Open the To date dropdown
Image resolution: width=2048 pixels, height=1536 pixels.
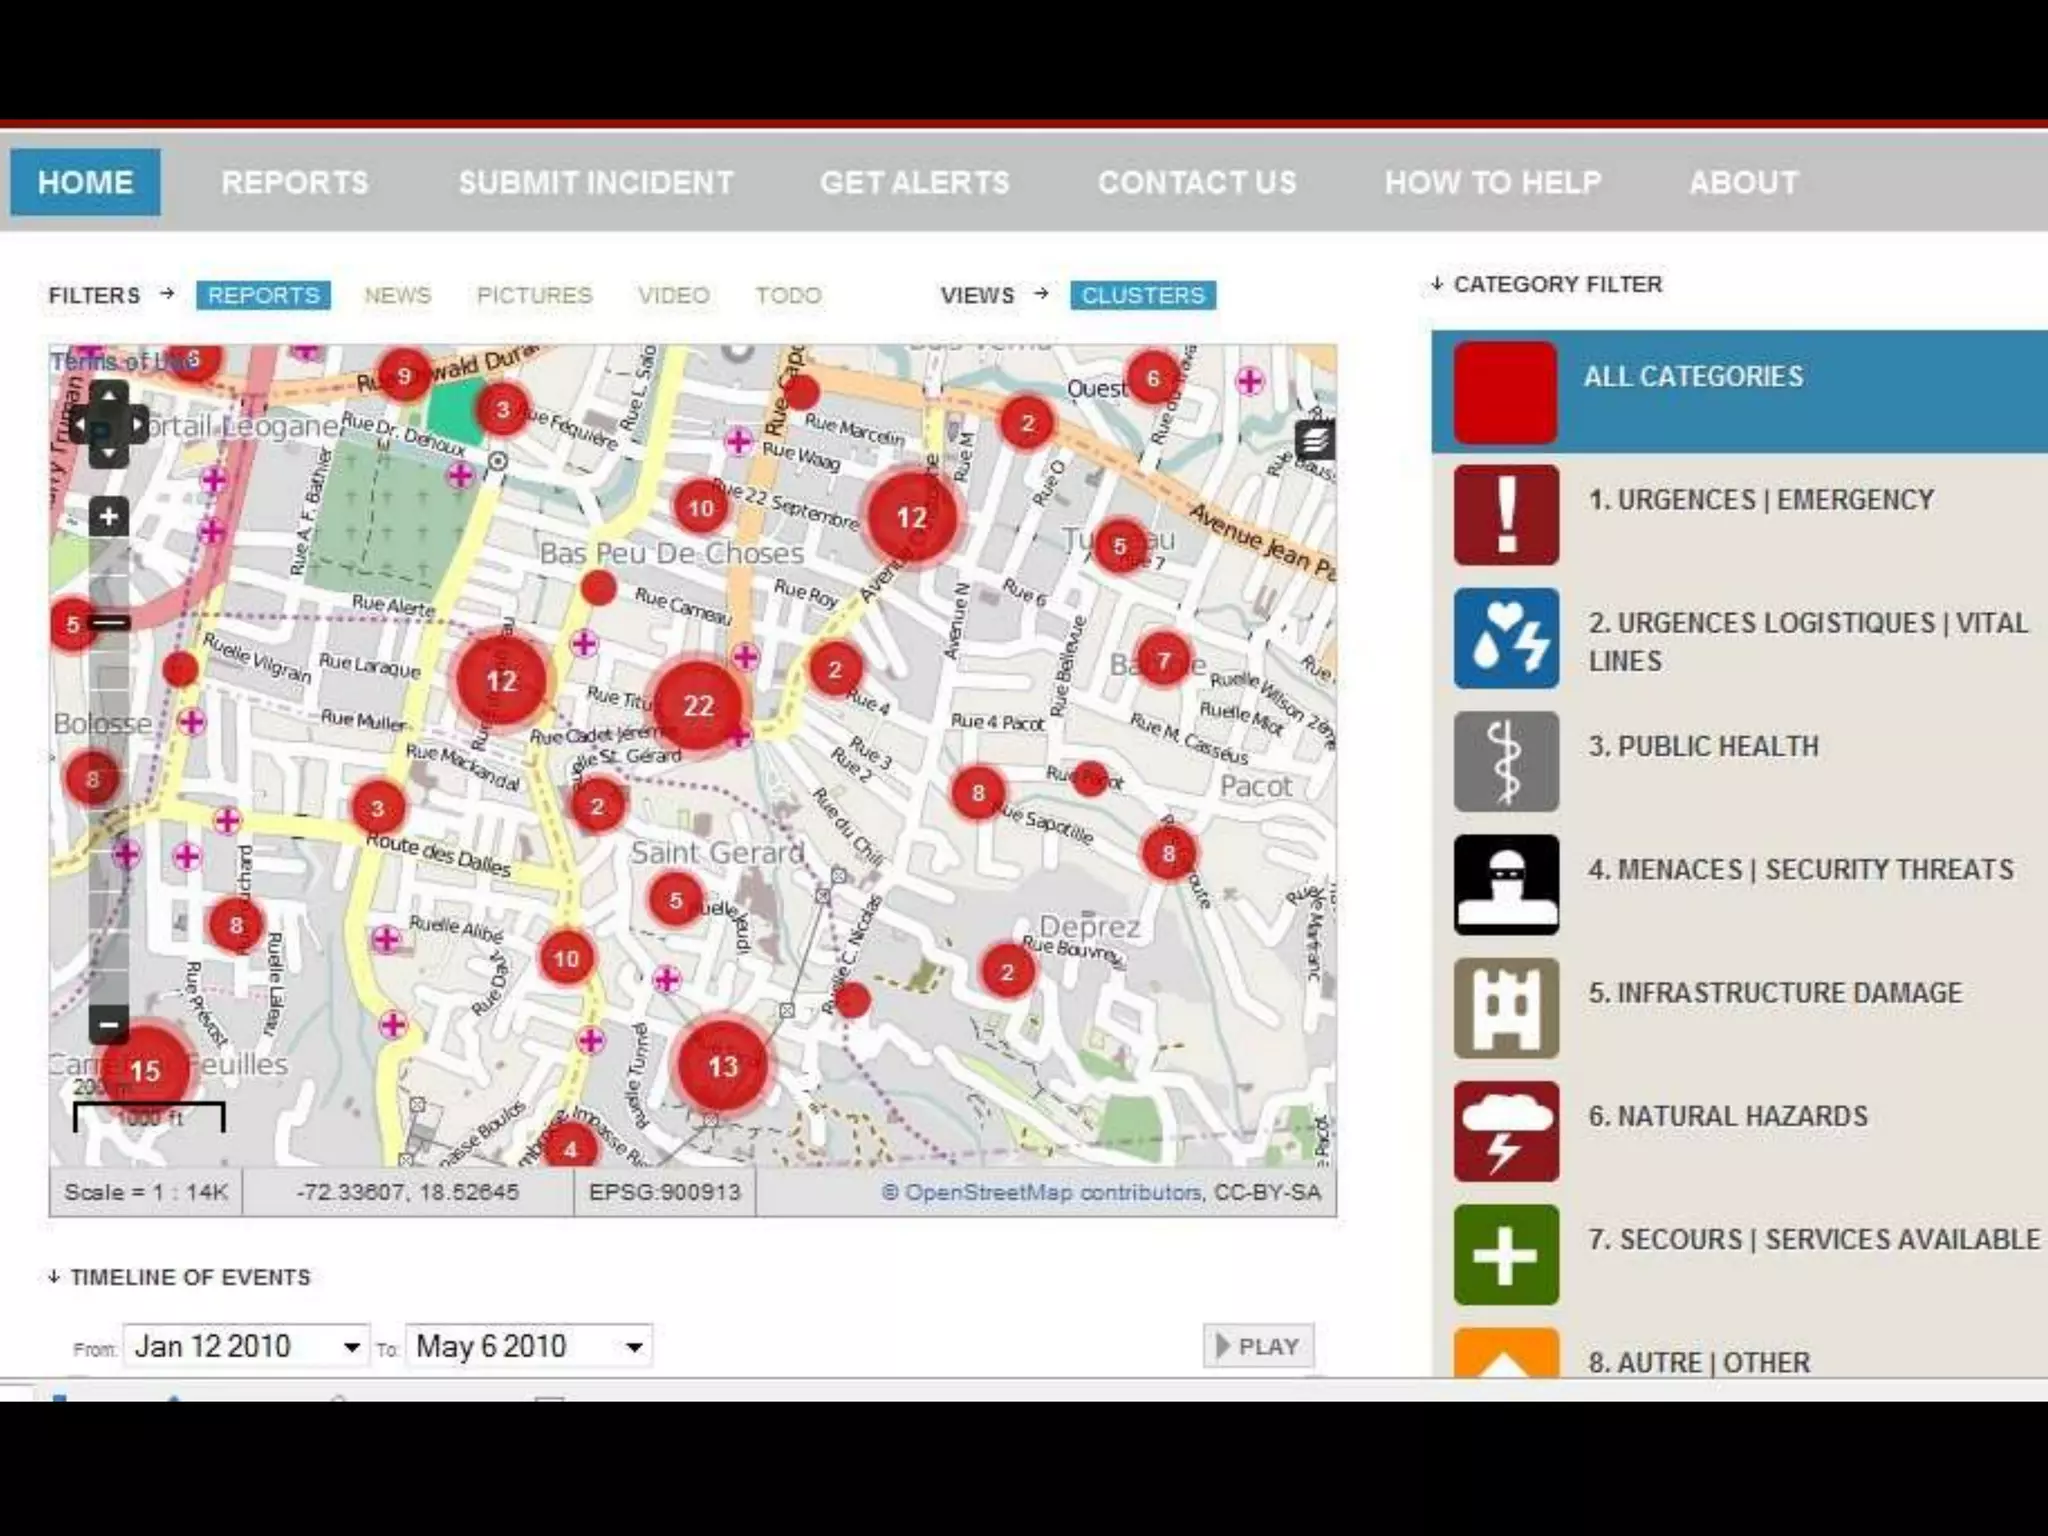(633, 1347)
